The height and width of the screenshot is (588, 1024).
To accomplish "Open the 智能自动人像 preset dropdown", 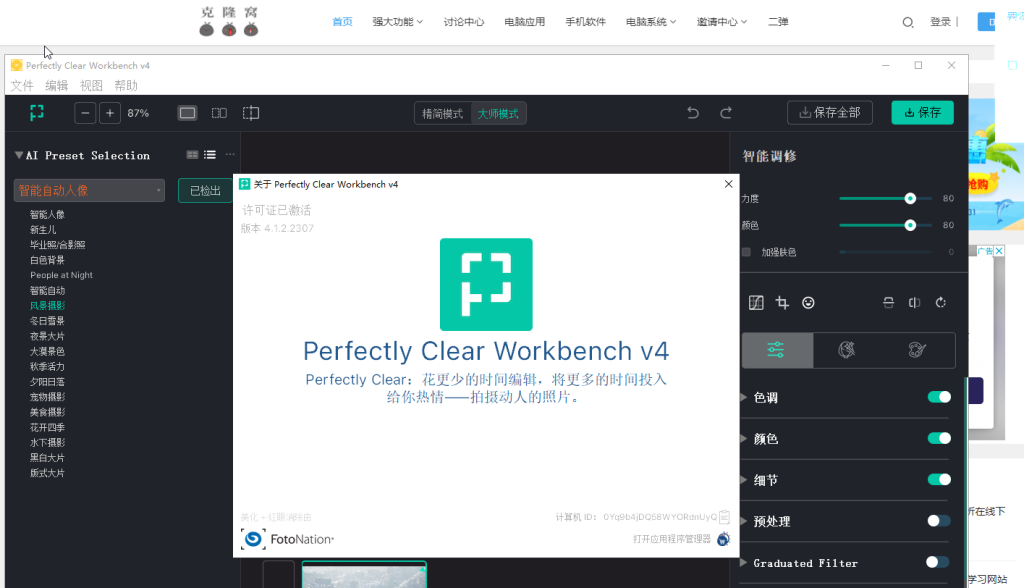I will [89, 190].
